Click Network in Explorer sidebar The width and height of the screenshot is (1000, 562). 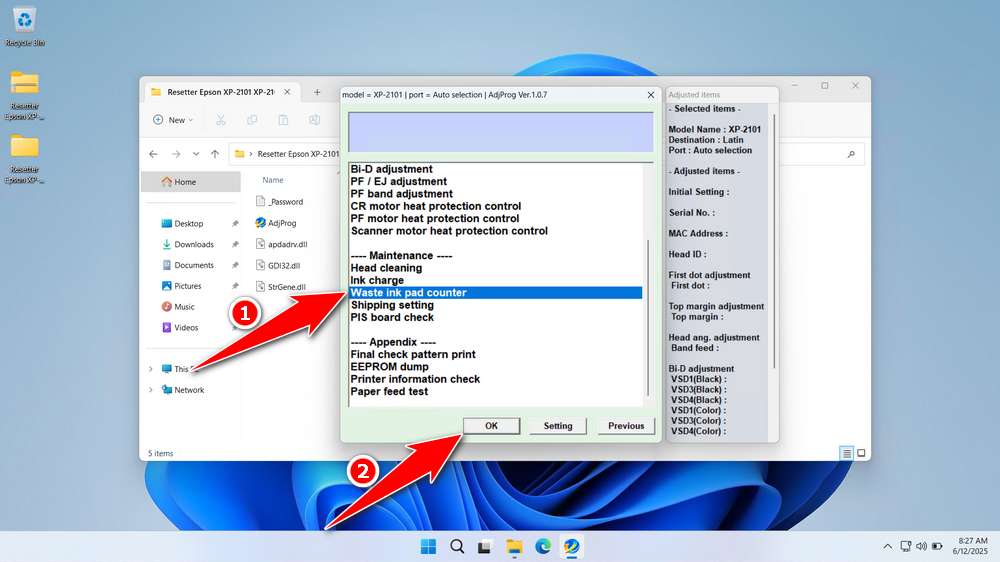(x=189, y=390)
